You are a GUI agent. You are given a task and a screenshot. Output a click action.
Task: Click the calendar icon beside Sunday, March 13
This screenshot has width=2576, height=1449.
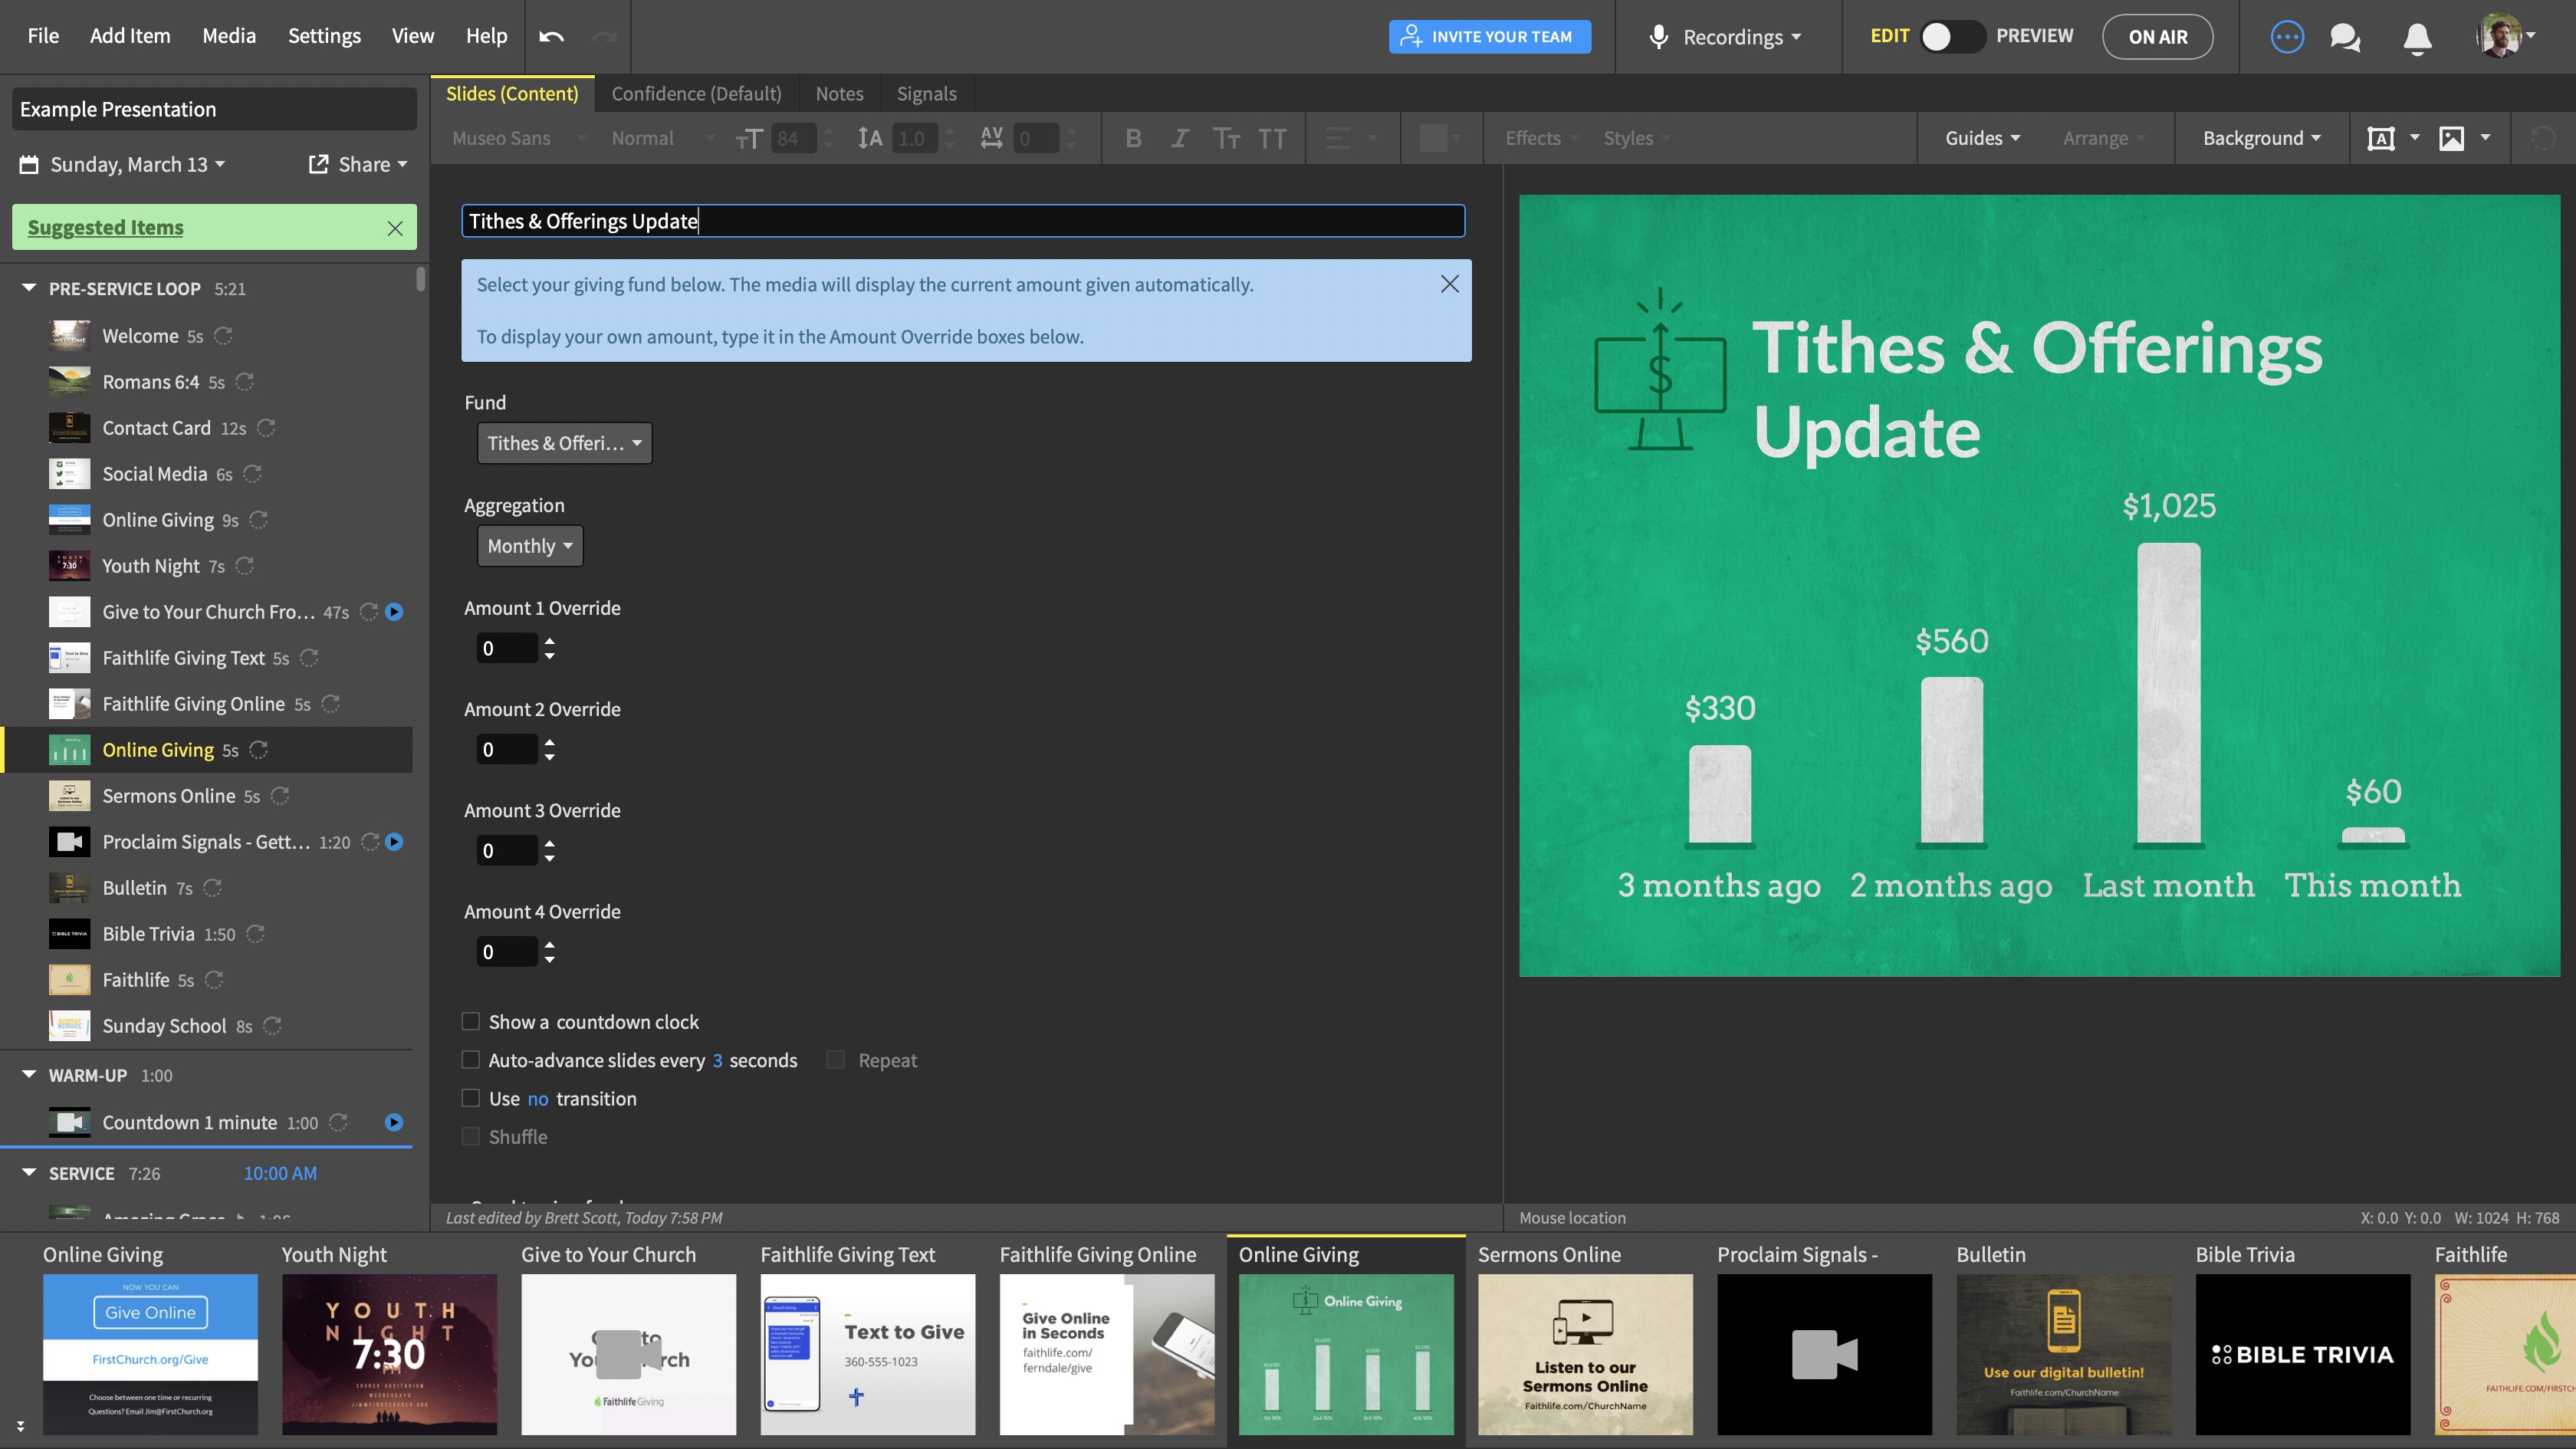pyautogui.click(x=29, y=164)
